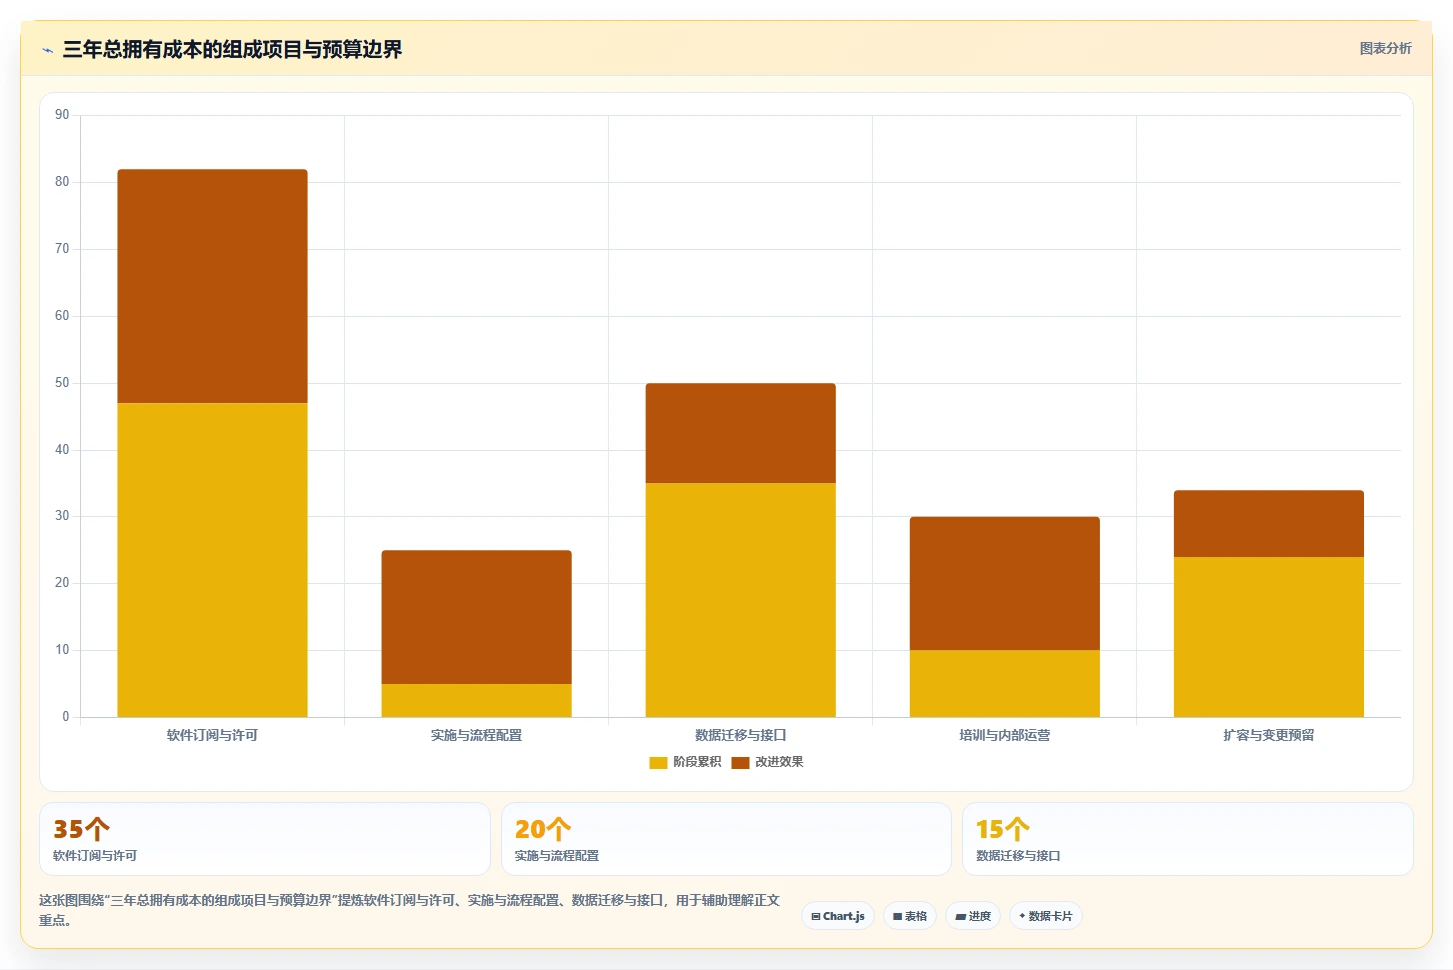The image size is (1453, 970).
Task: Toggle the 改进效果 legend item
Action: pyautogui.click(x=767, y=762)
